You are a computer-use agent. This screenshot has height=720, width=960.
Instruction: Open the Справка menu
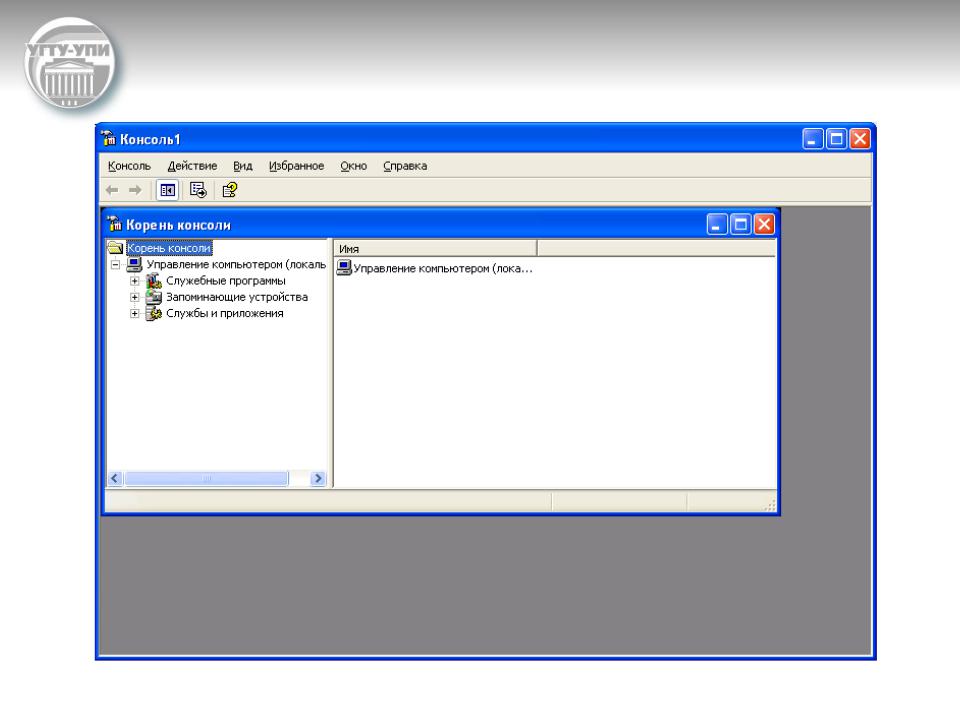tap(405, 166)
